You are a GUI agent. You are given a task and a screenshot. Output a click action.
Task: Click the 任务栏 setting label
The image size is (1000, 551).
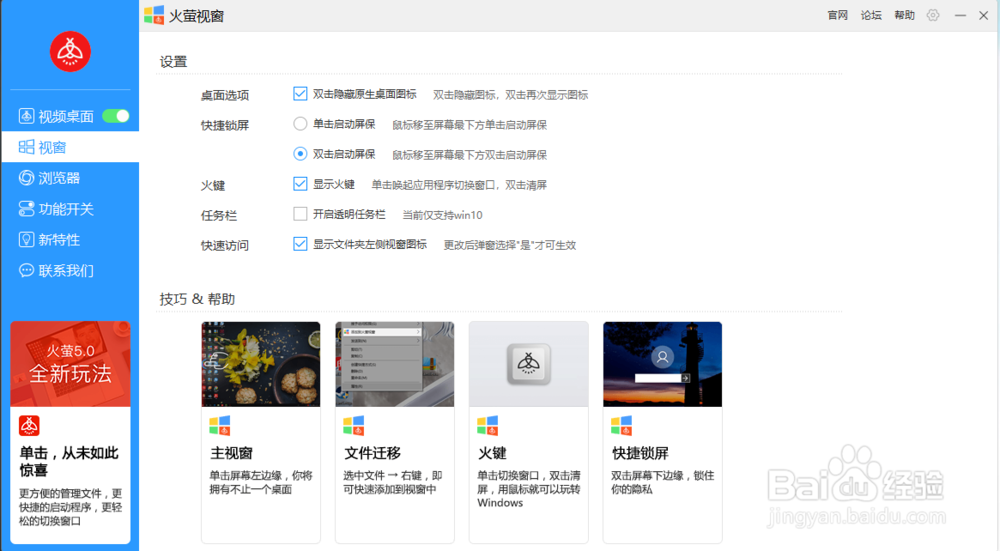(219, 216)
